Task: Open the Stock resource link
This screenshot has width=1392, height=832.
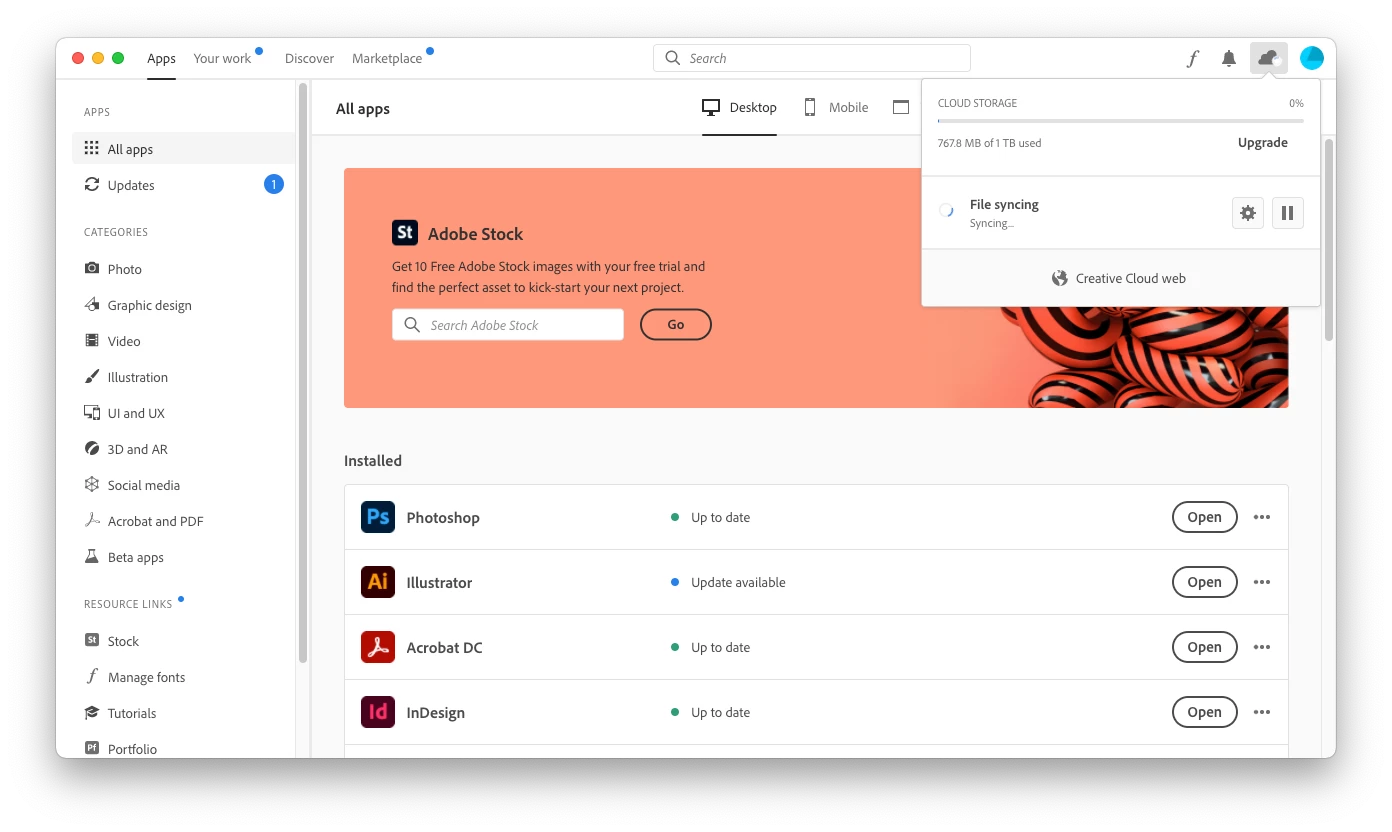Action: [x=184, y=641]
